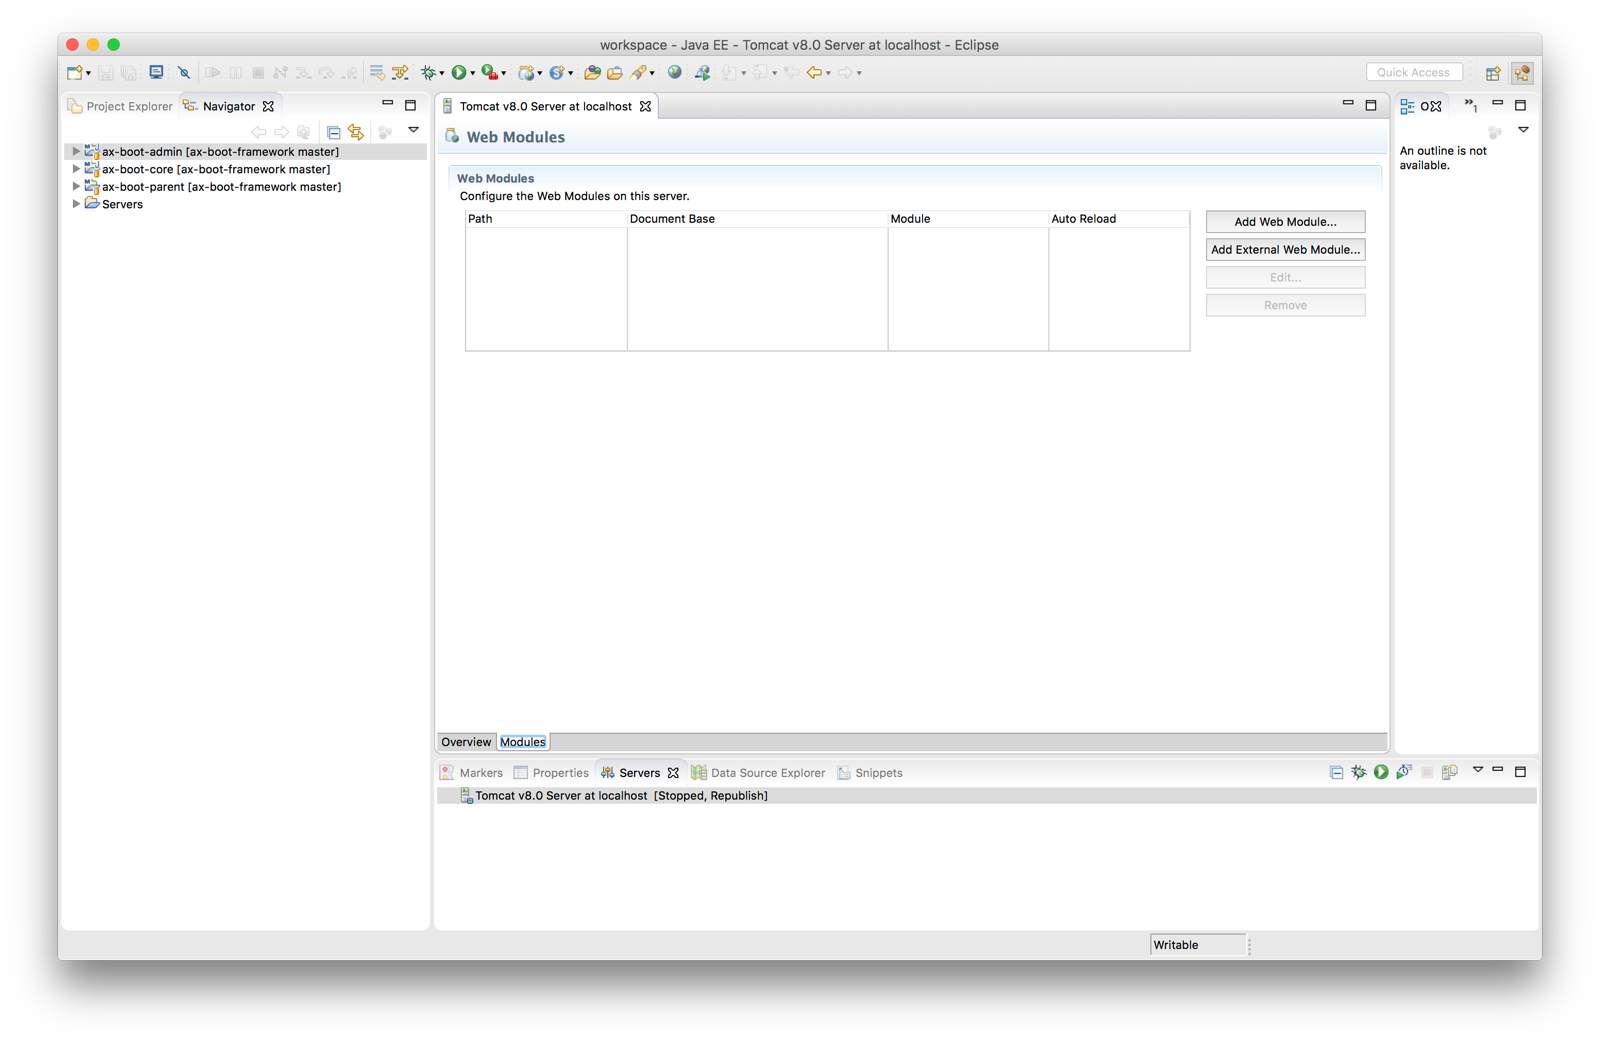Maximize the server editor area
Screen dimensions: 1600x1043
click(x=1371, y=105)
